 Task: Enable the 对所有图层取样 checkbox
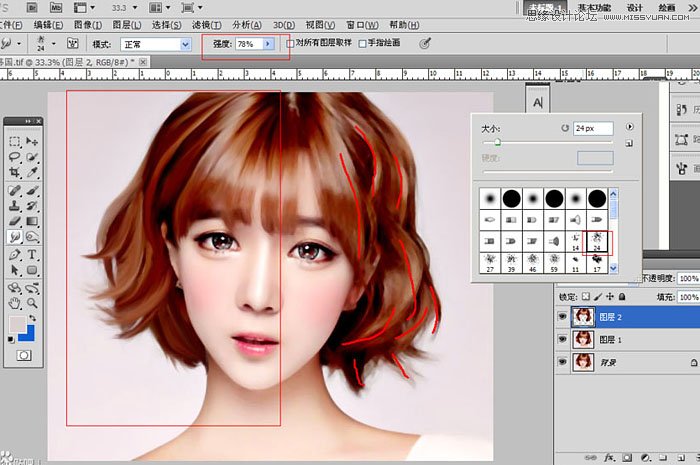tap(291, 44)
